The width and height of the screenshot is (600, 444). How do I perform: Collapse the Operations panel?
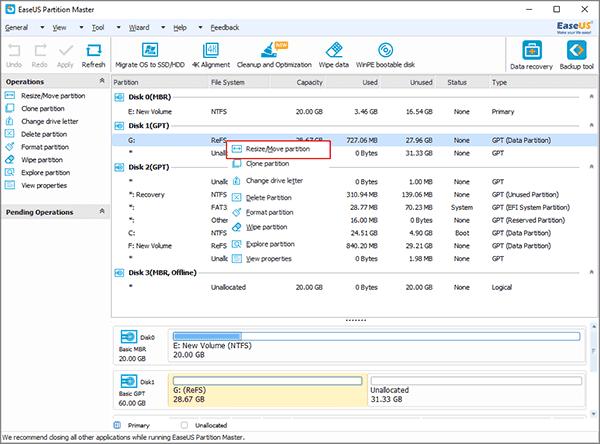click(100, 81)
